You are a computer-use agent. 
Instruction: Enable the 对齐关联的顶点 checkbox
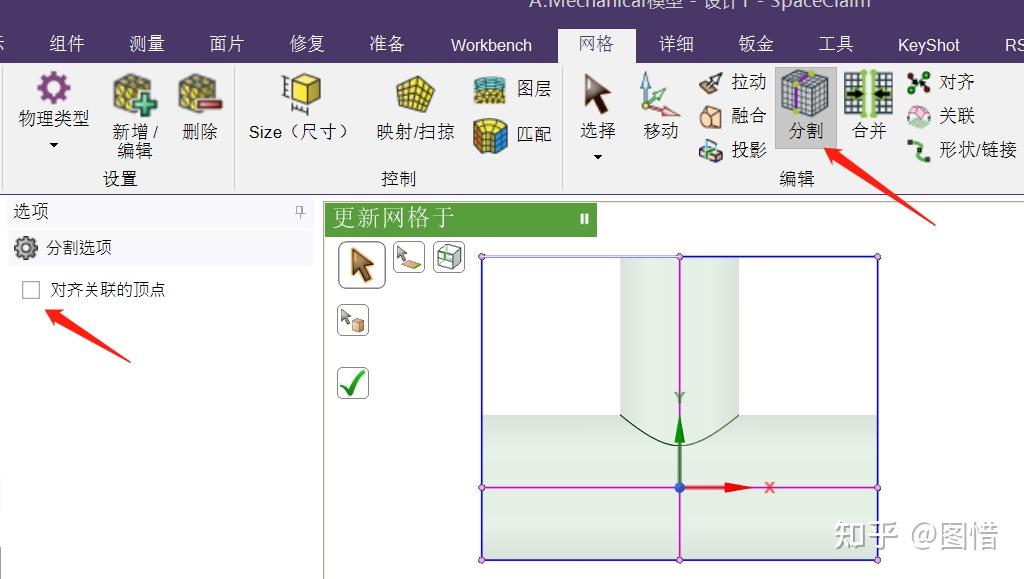[x=30, y=289]
